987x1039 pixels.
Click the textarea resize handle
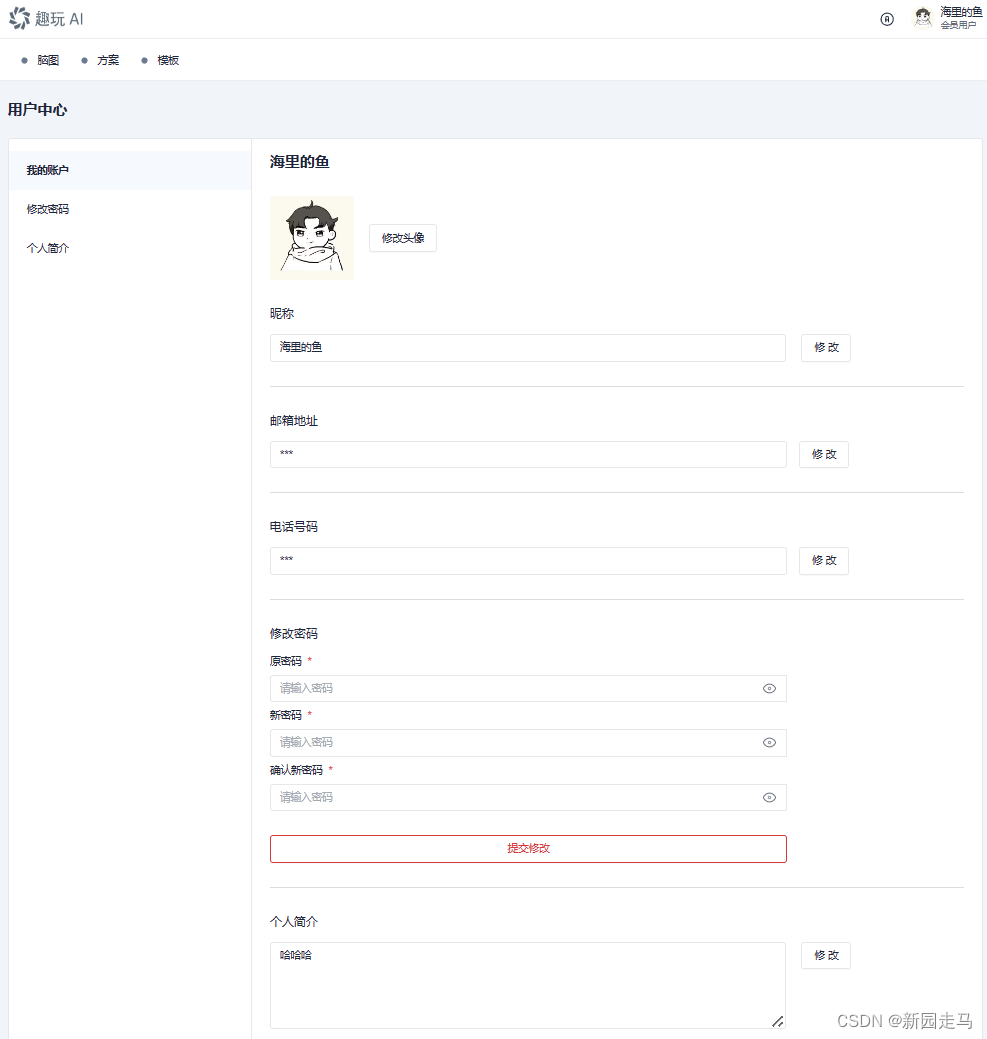click(x=778, y=1021)
